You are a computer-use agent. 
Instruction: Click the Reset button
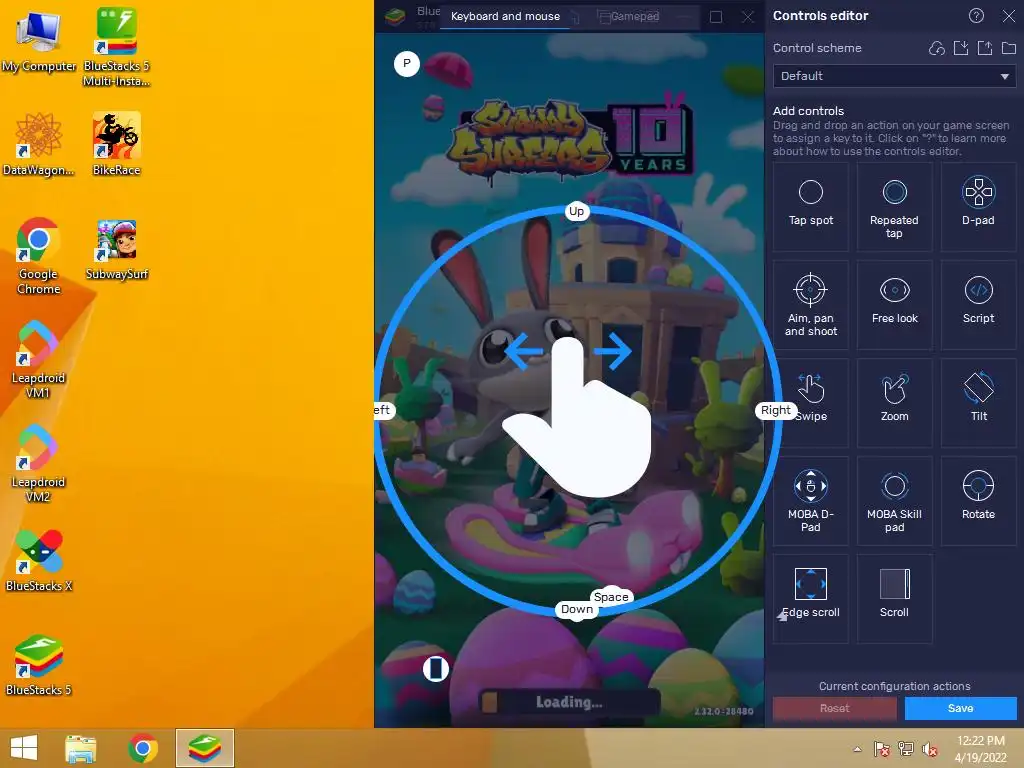coord(834,708)
